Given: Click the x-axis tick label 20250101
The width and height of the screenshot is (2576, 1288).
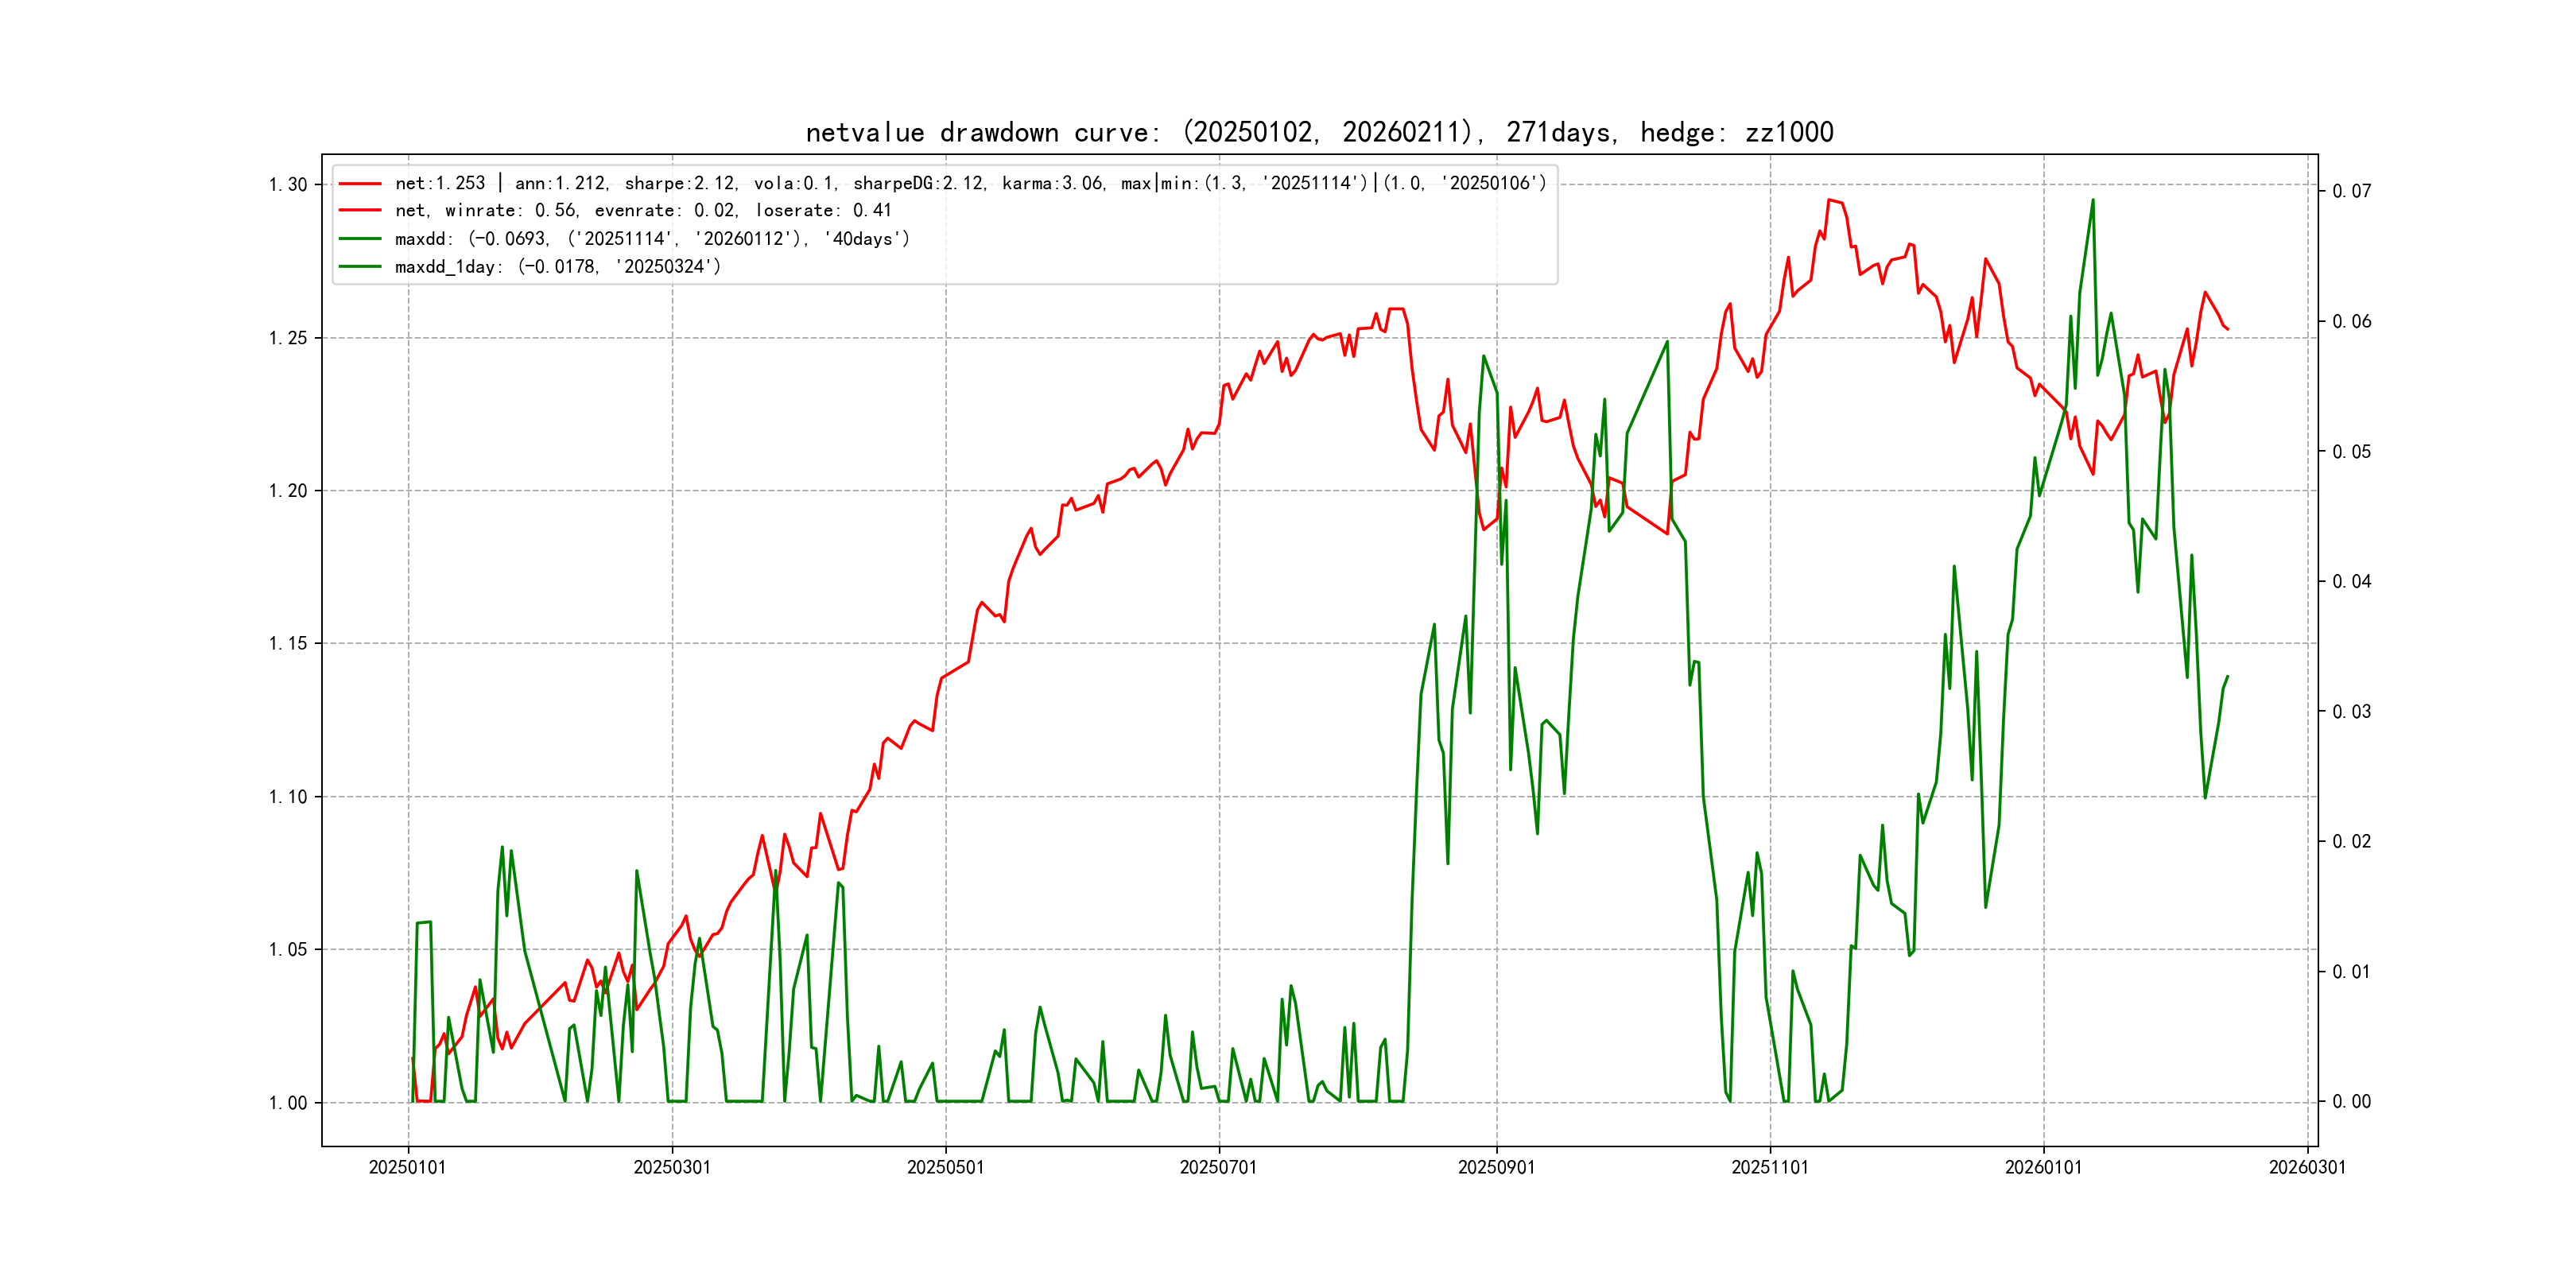Looking at the screenshot, I should click(x=408, y=1168).
